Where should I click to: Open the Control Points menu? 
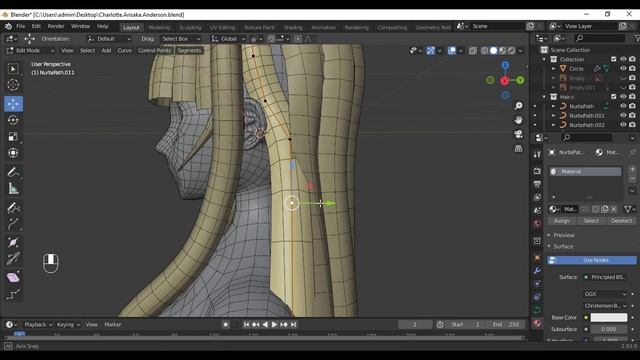pos(154,51)
